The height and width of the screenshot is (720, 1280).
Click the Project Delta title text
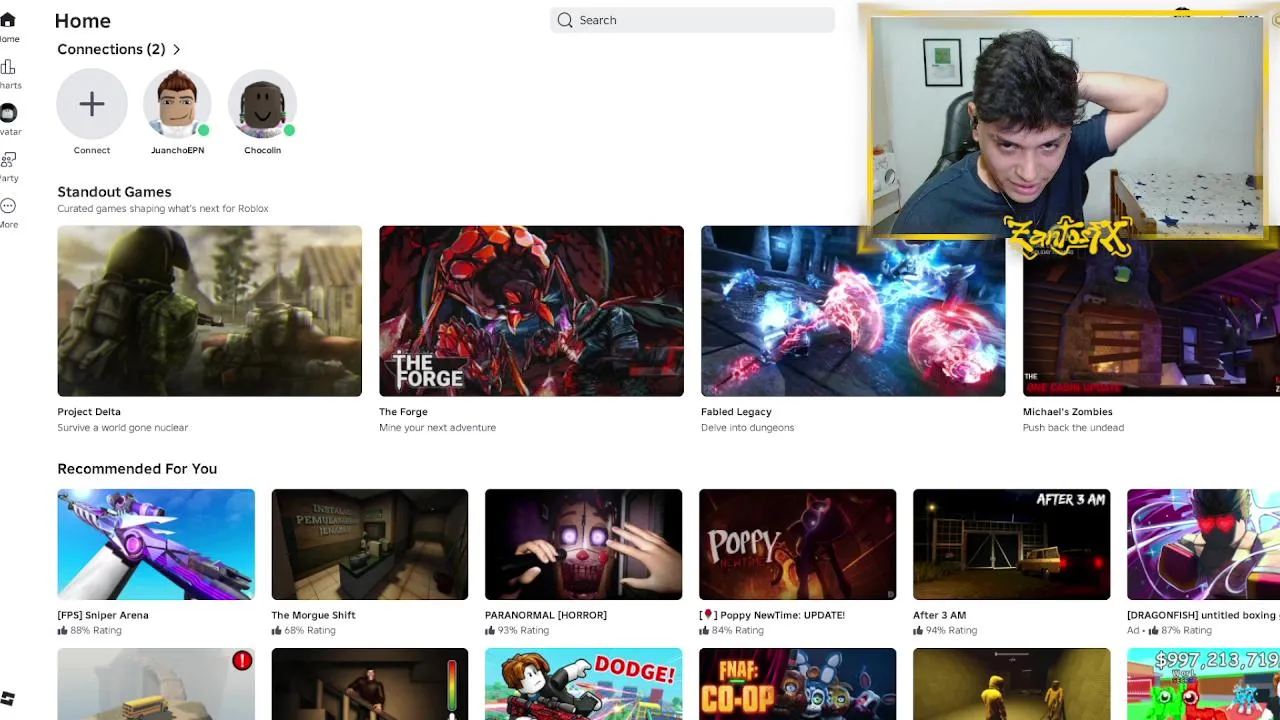[89, 412]
